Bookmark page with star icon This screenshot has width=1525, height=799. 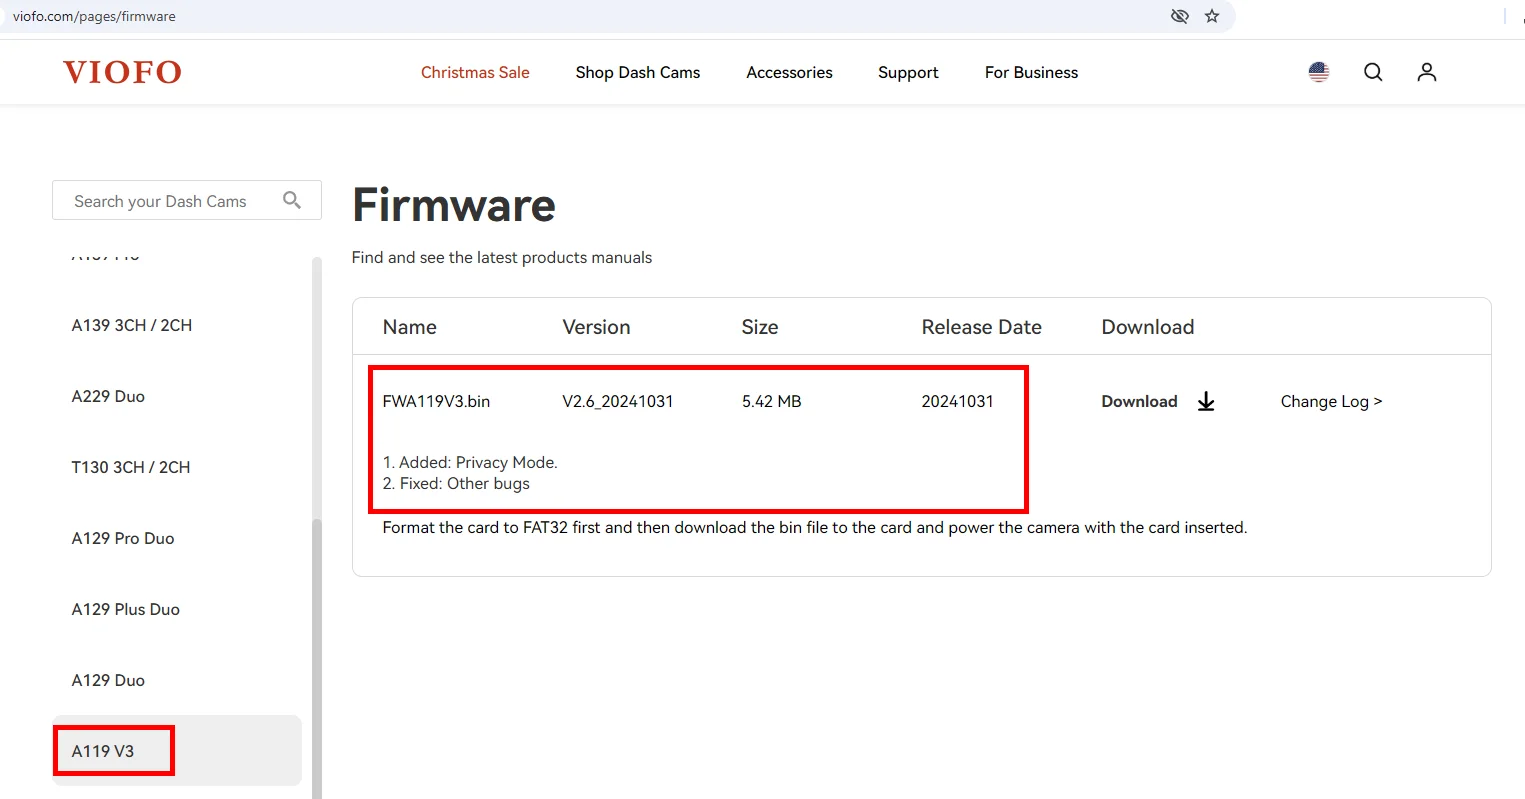coord(1212,16)
